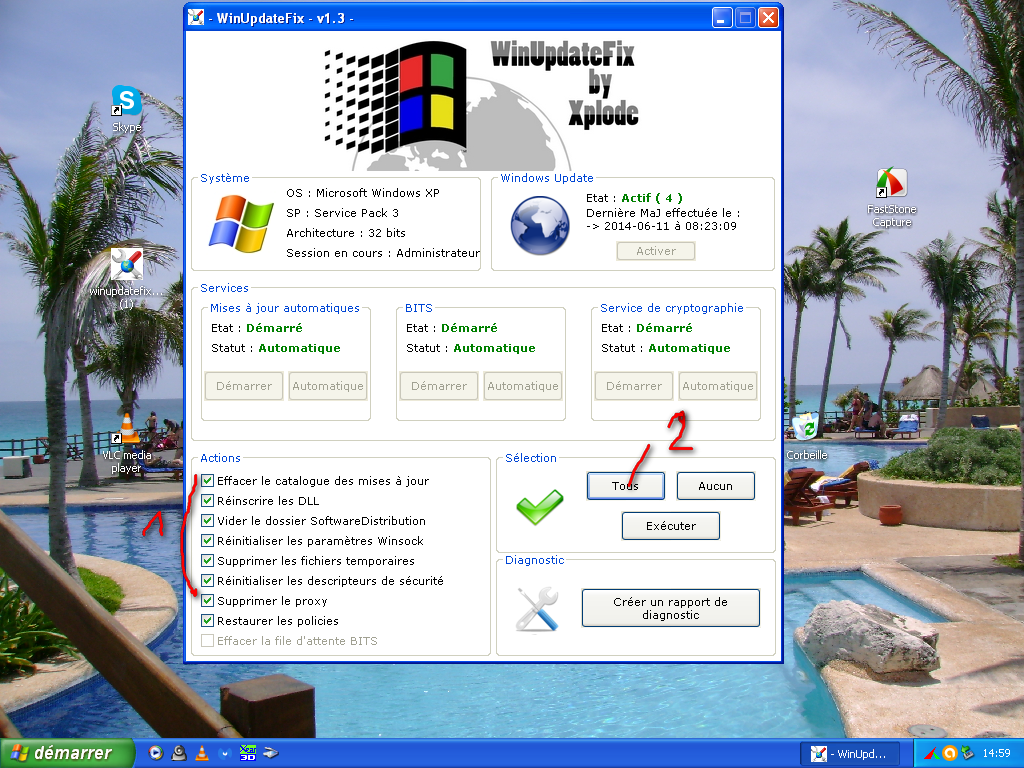Viewport: 1024px width, 768px height.
Task: Uncheck Réinitialiser les descripteurs de sécurité
Action: click(208, 581)
